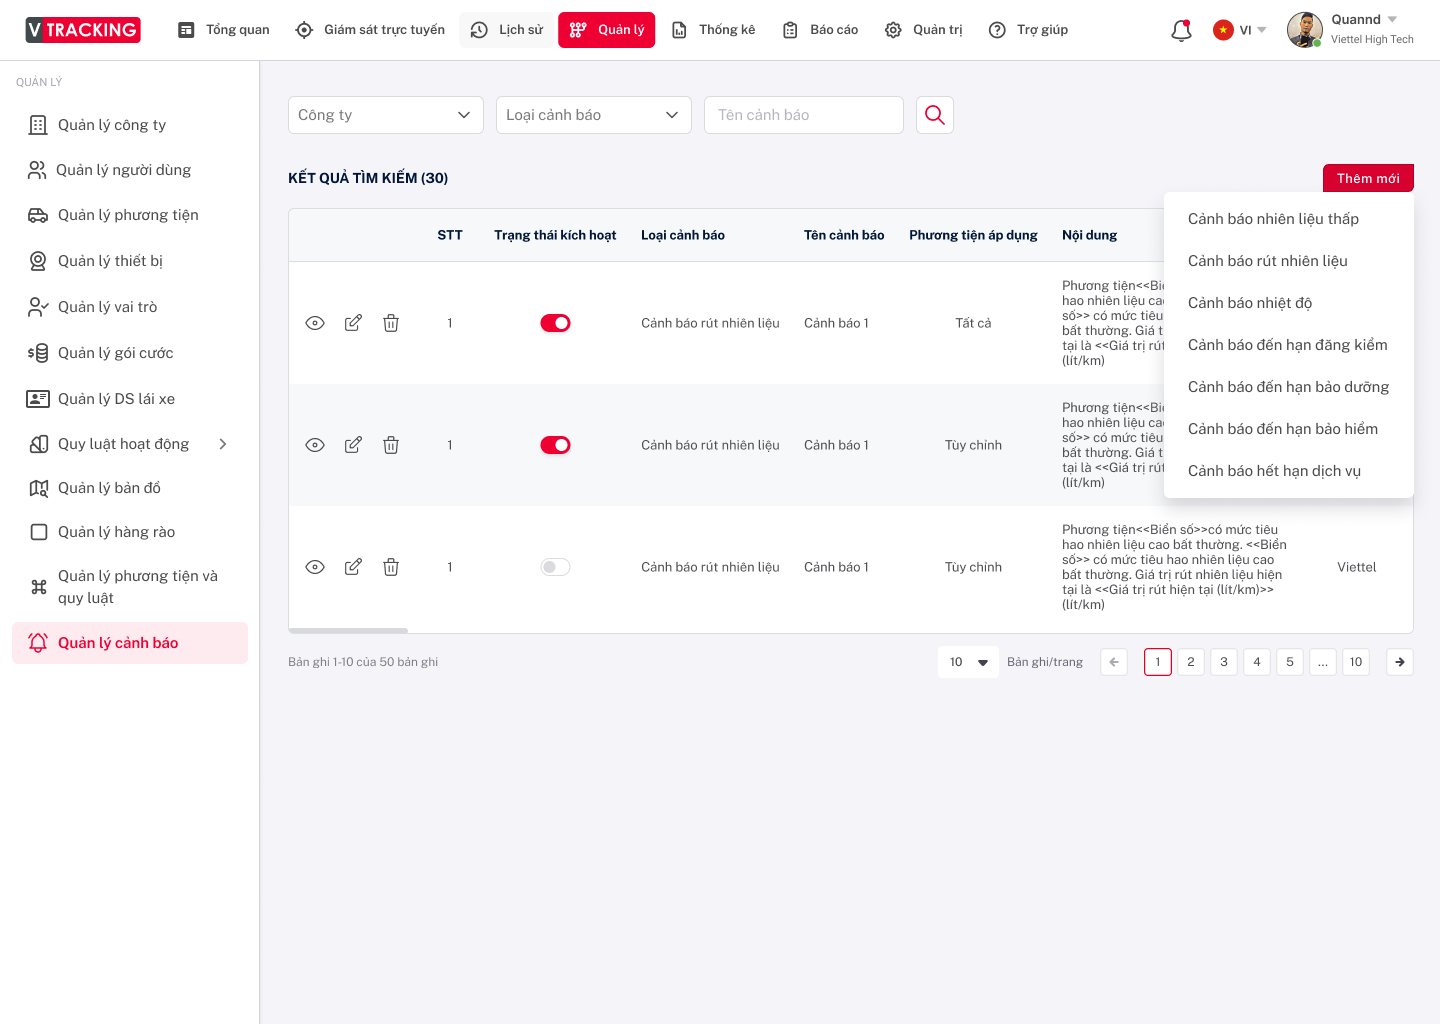Open Quản lý vai trò

click(130, 307)
